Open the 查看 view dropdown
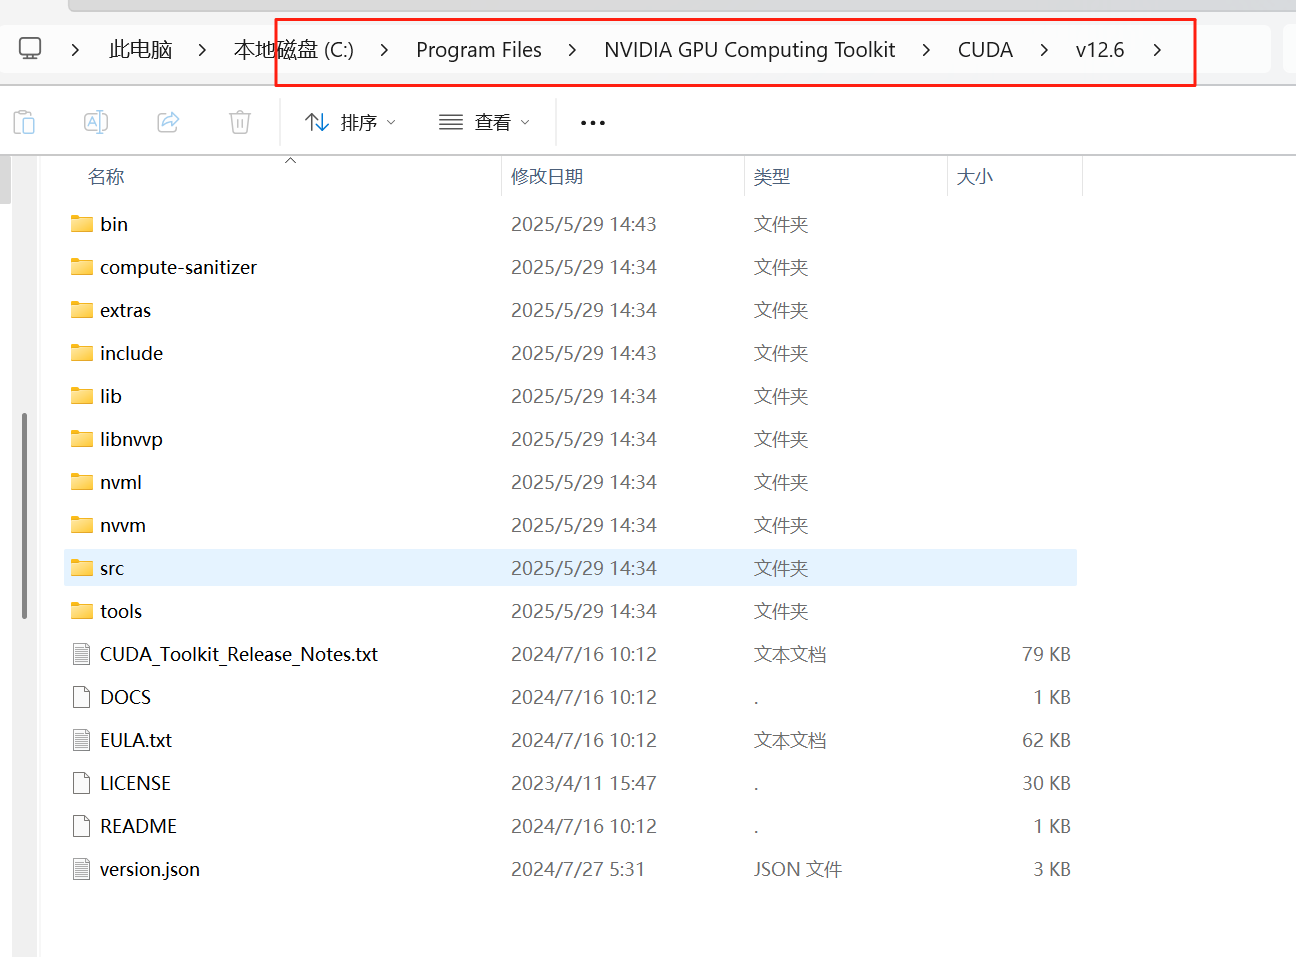 [484, 122]
